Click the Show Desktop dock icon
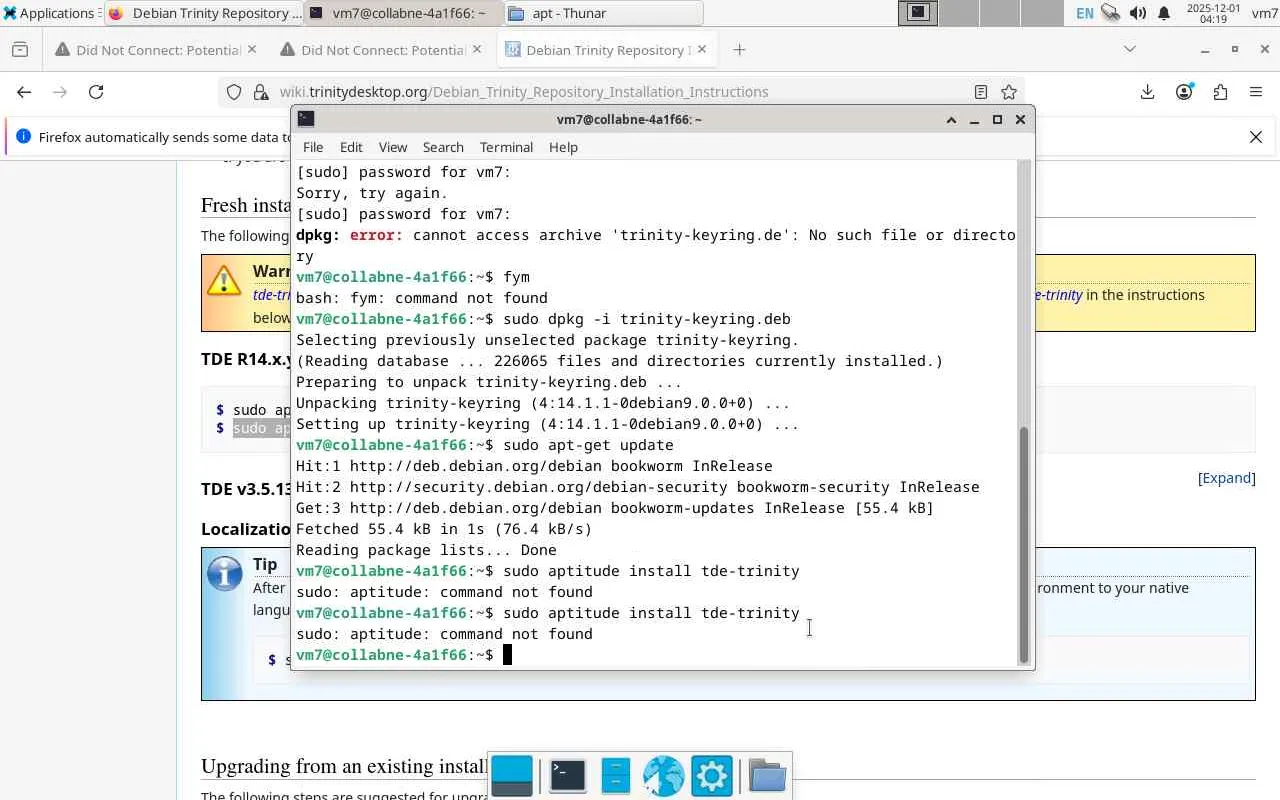 click(x=512, y=776)
